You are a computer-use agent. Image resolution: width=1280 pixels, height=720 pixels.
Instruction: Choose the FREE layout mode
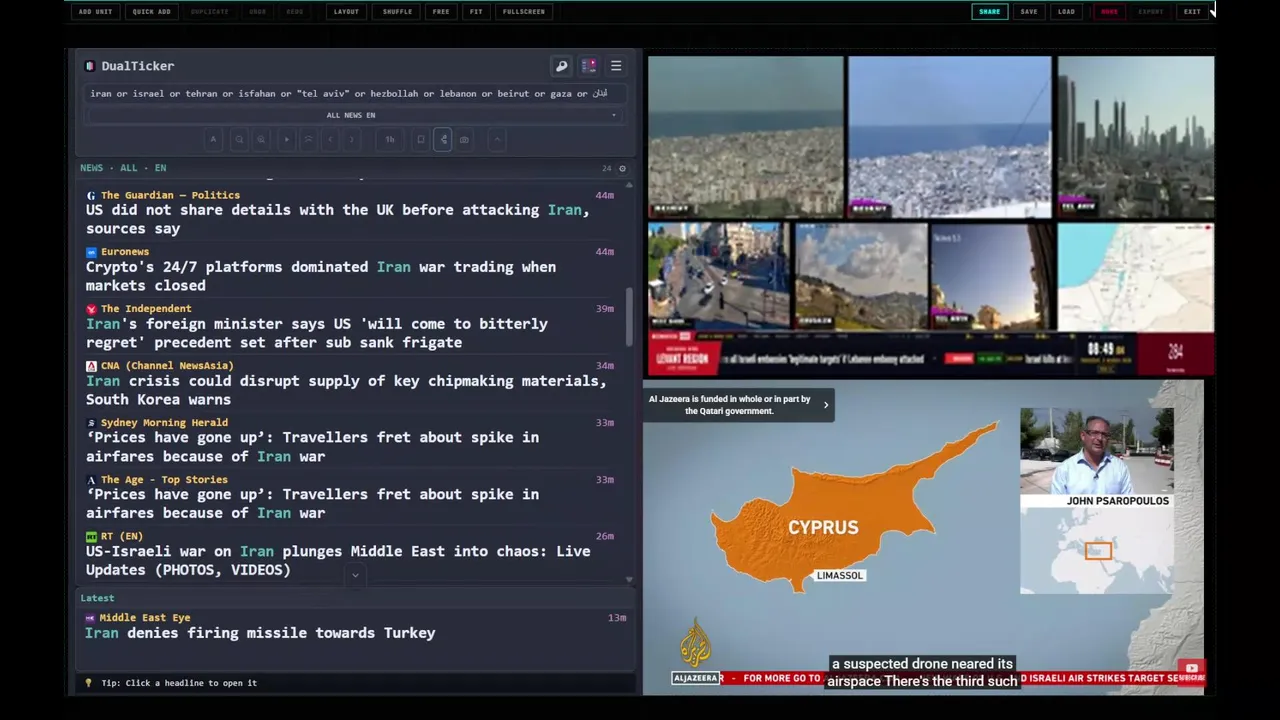441,12
